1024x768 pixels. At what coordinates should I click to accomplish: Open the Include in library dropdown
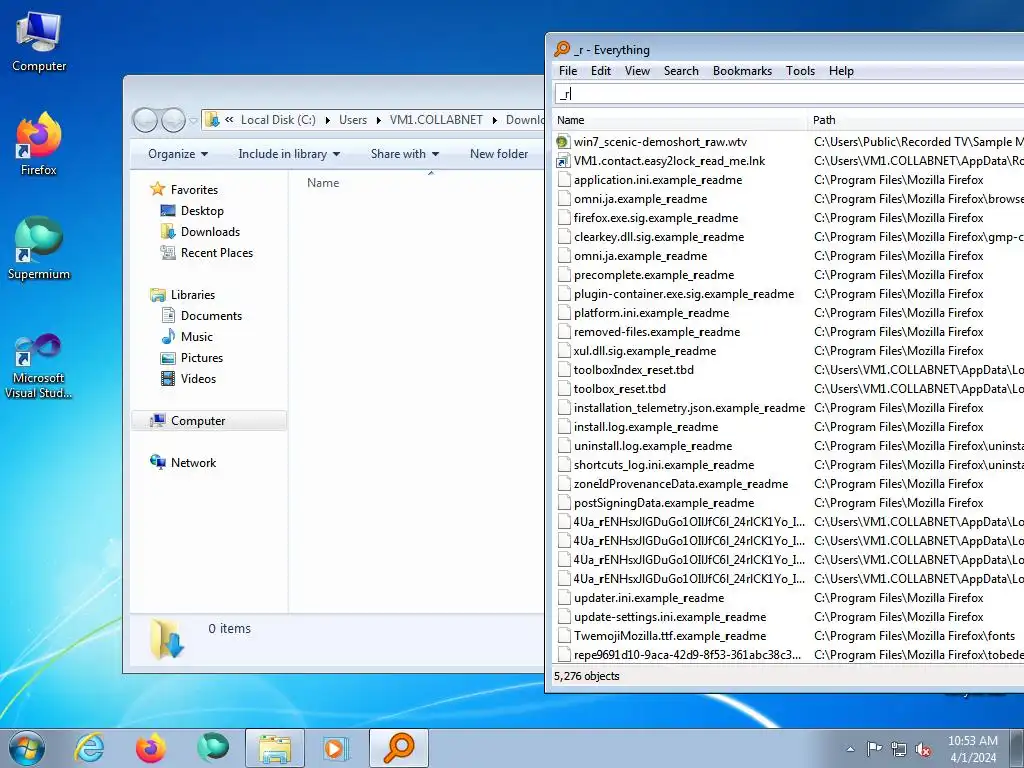[x=289, y=154]
